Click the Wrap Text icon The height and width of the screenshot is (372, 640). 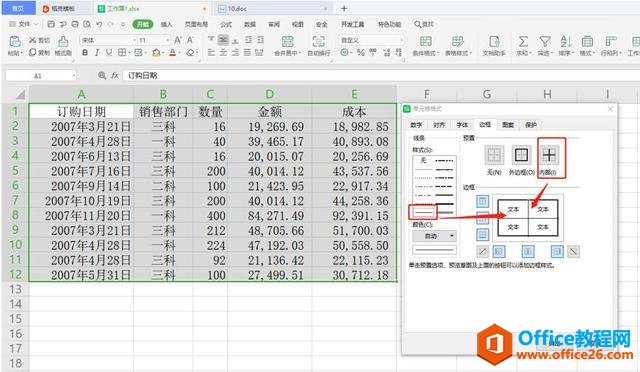[318, 42]
